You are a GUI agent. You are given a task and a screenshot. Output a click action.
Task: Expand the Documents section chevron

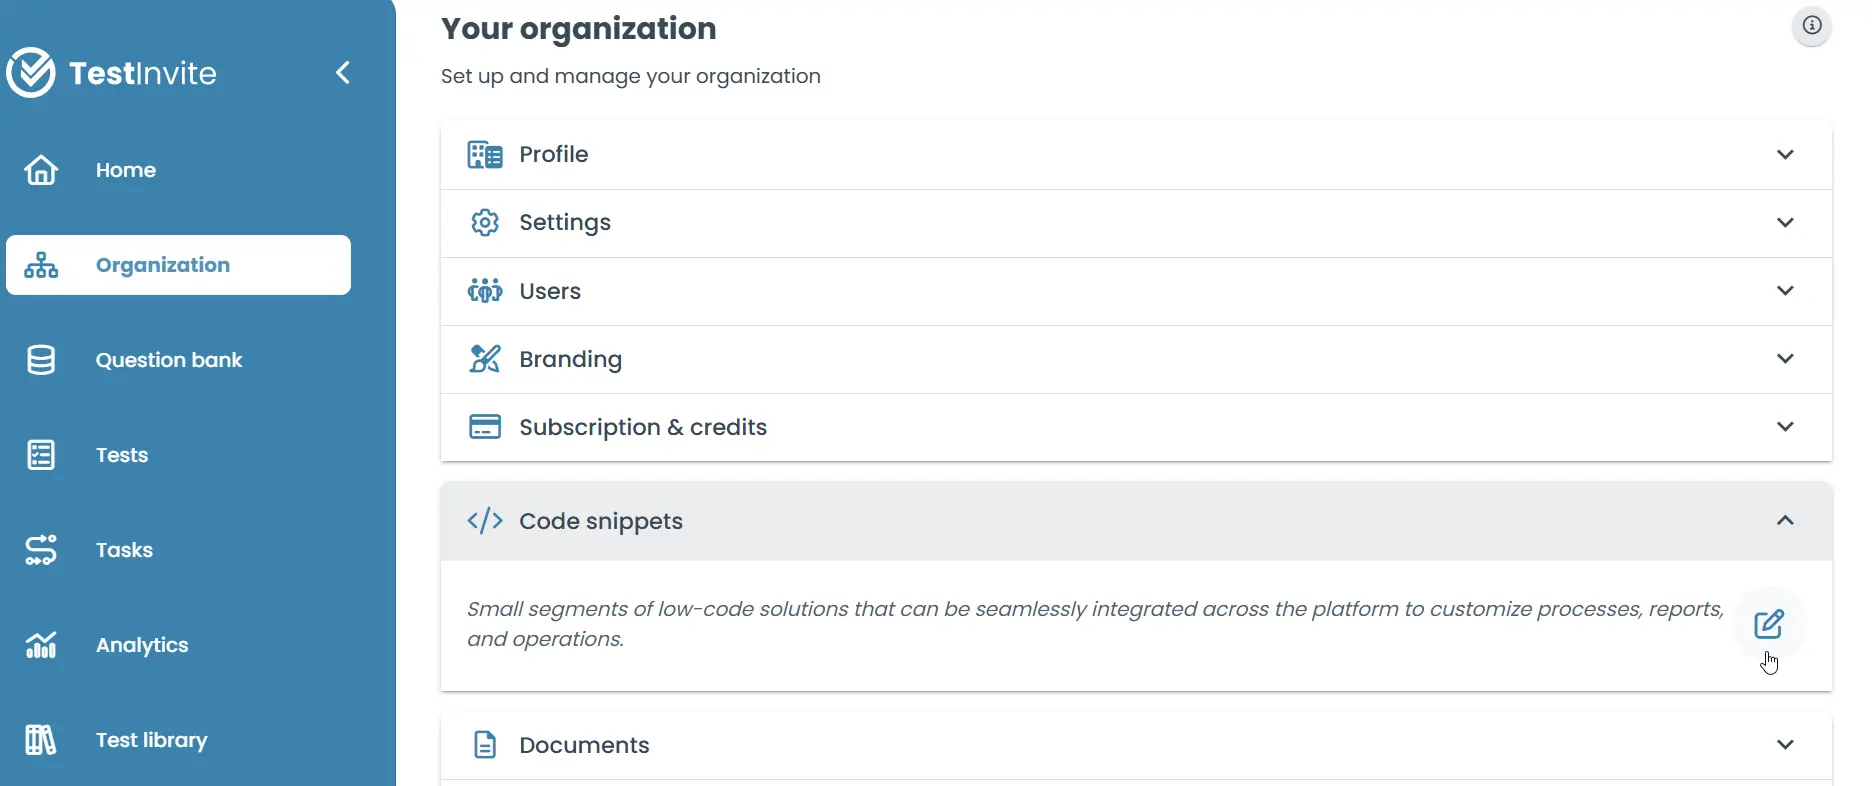click(1785, 744)
